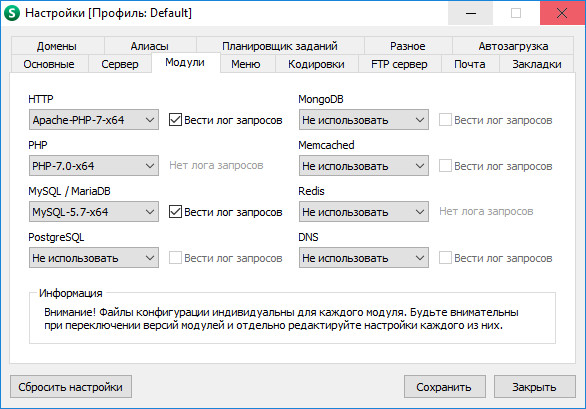Open the Сервер tab
The width and height of the screenshot is (586, 409).
coord(120,64)
